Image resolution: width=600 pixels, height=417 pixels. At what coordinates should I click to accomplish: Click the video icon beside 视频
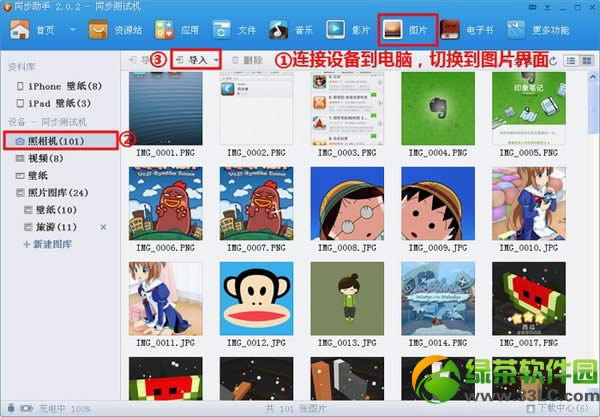point(20,158)
